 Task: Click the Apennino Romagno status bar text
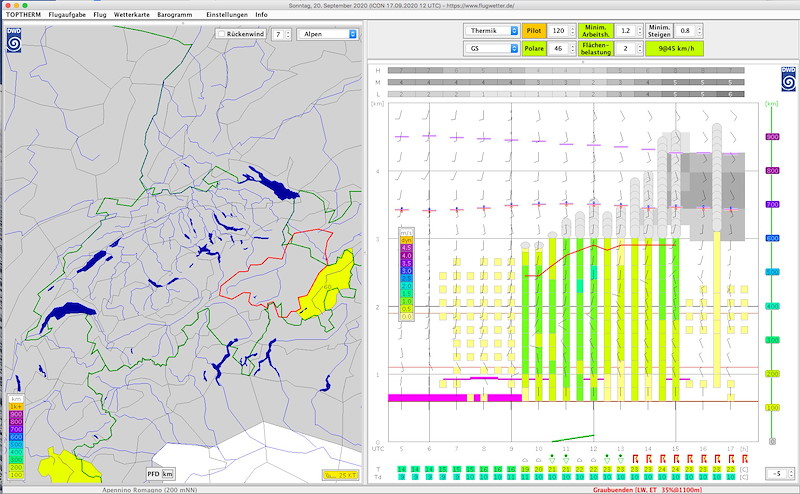coord(149,490)
